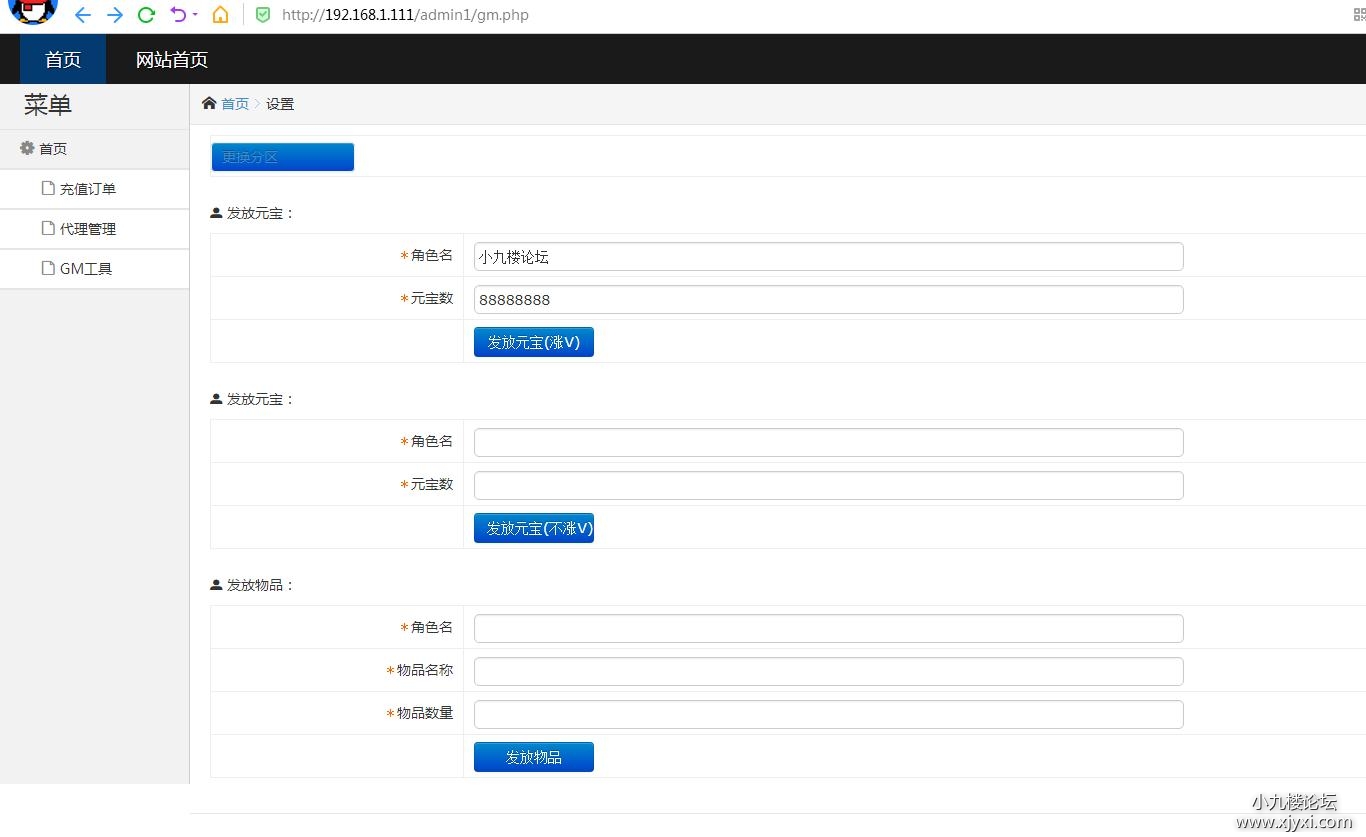Click the home icon in breadcrumb
The width and height of the screenshot is (1366, 837).
tap(209, 103)
